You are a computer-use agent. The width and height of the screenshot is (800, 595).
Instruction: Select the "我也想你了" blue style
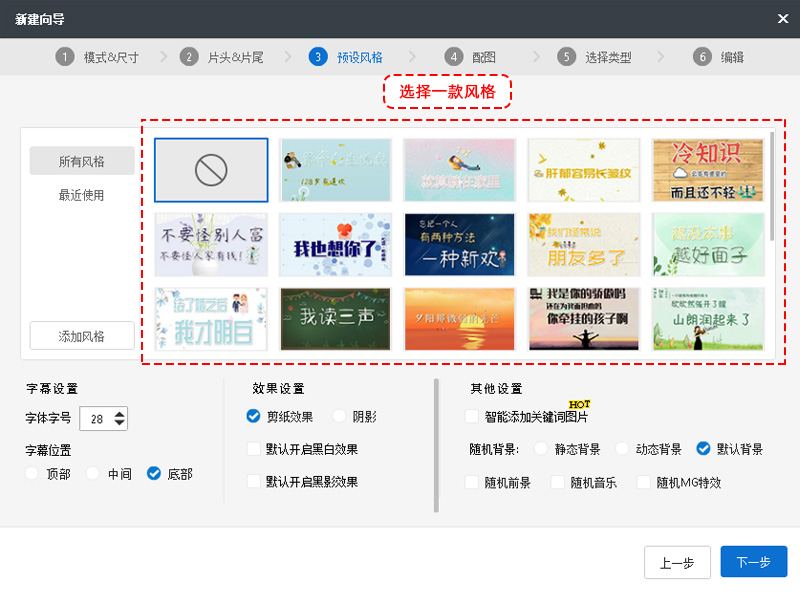335,244
